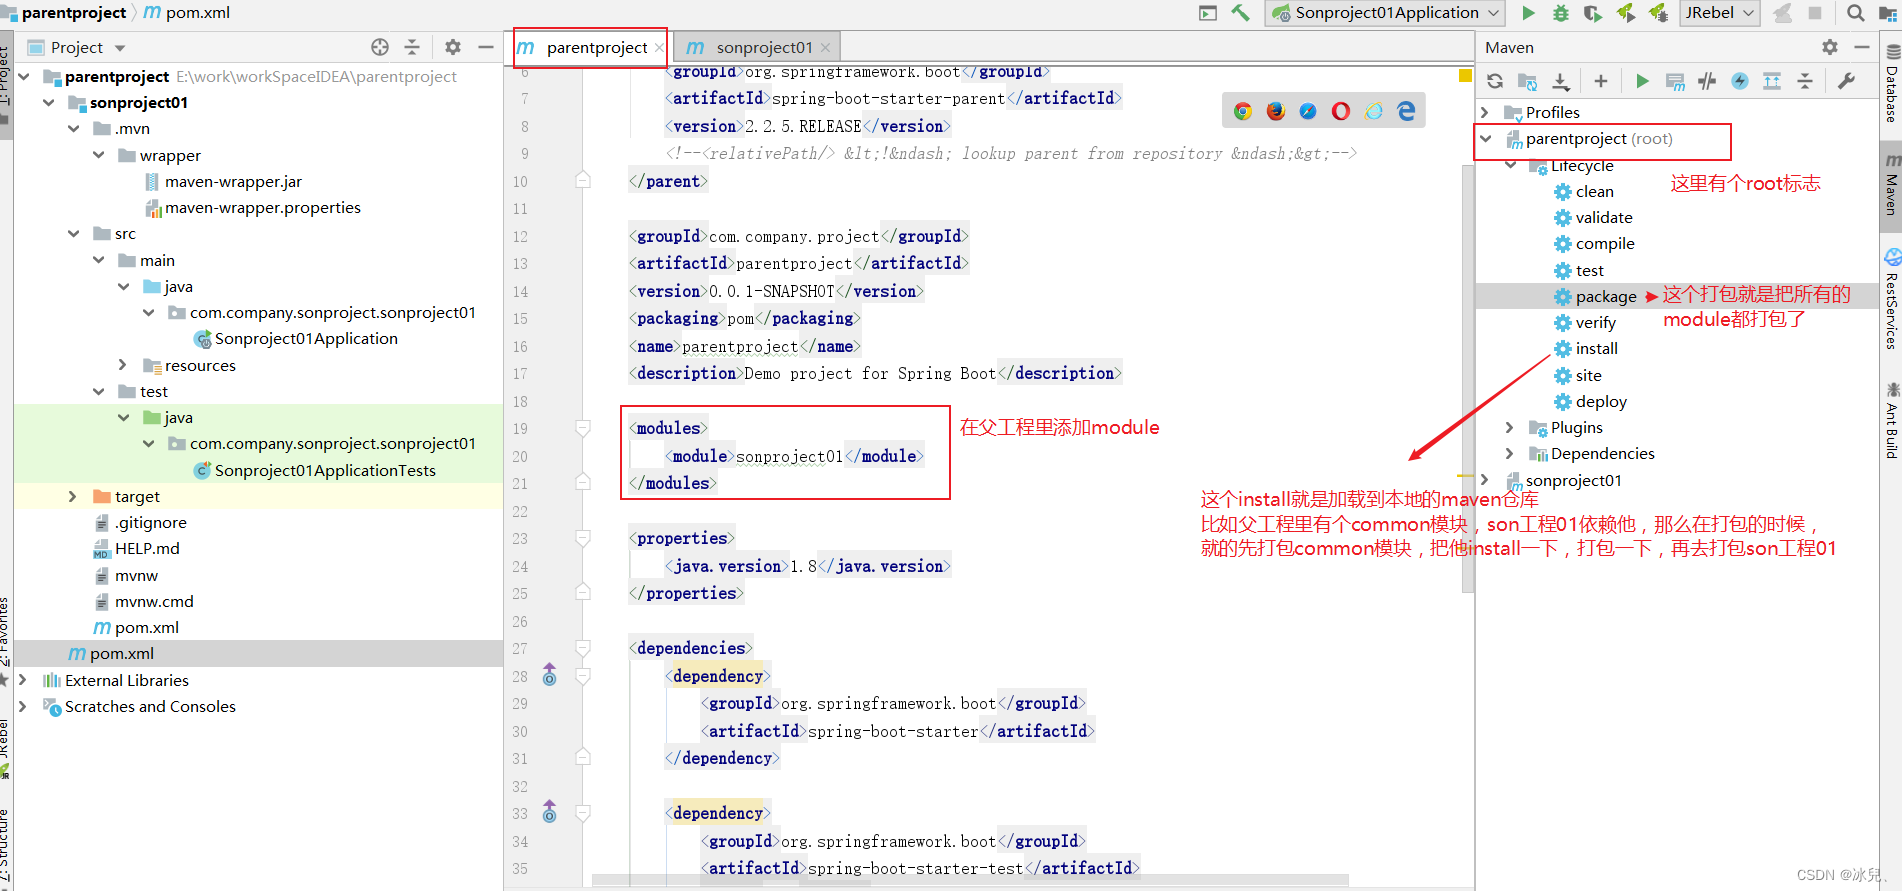Select HELP.md in Project tree
Image resolution: width=1902 pixels, height=891 pixels.
[x=147, y=549]
